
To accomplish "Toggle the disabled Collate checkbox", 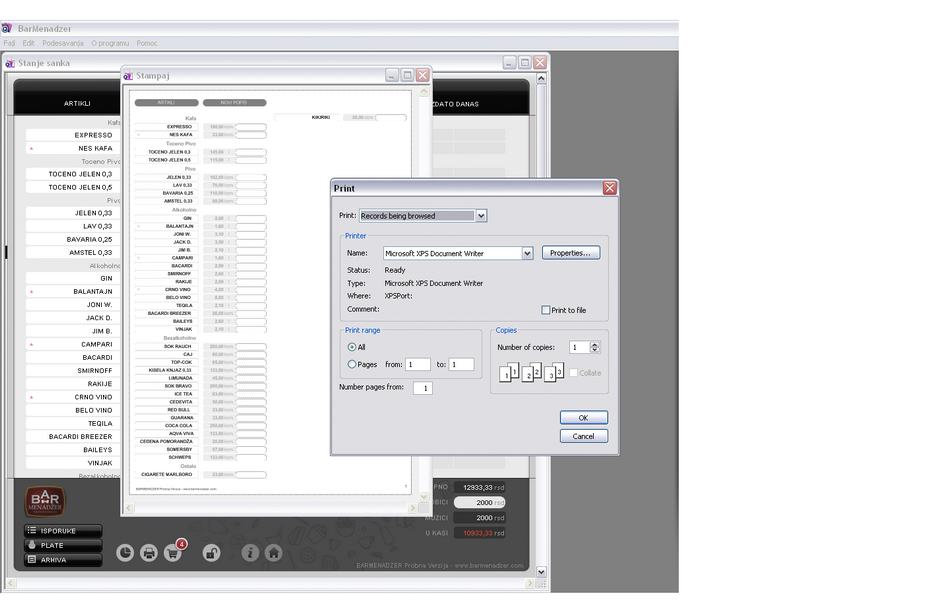I will pyautogui.click(x=573, y=373).
